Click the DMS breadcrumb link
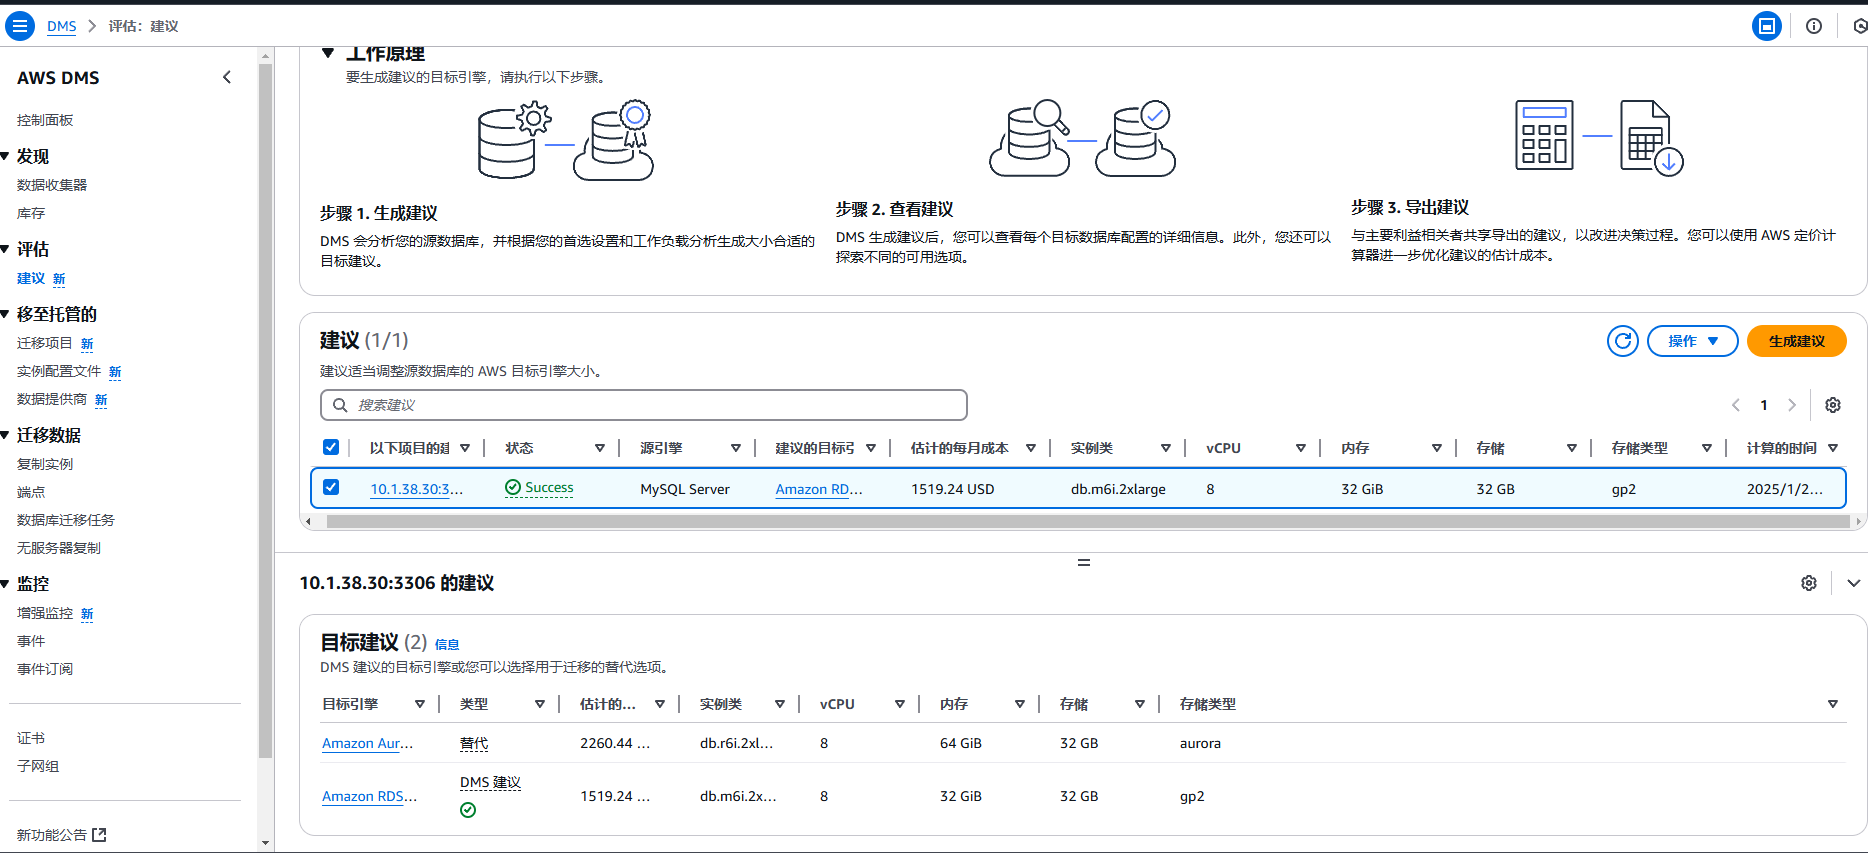1868x853 pixels. coord(61,26)
